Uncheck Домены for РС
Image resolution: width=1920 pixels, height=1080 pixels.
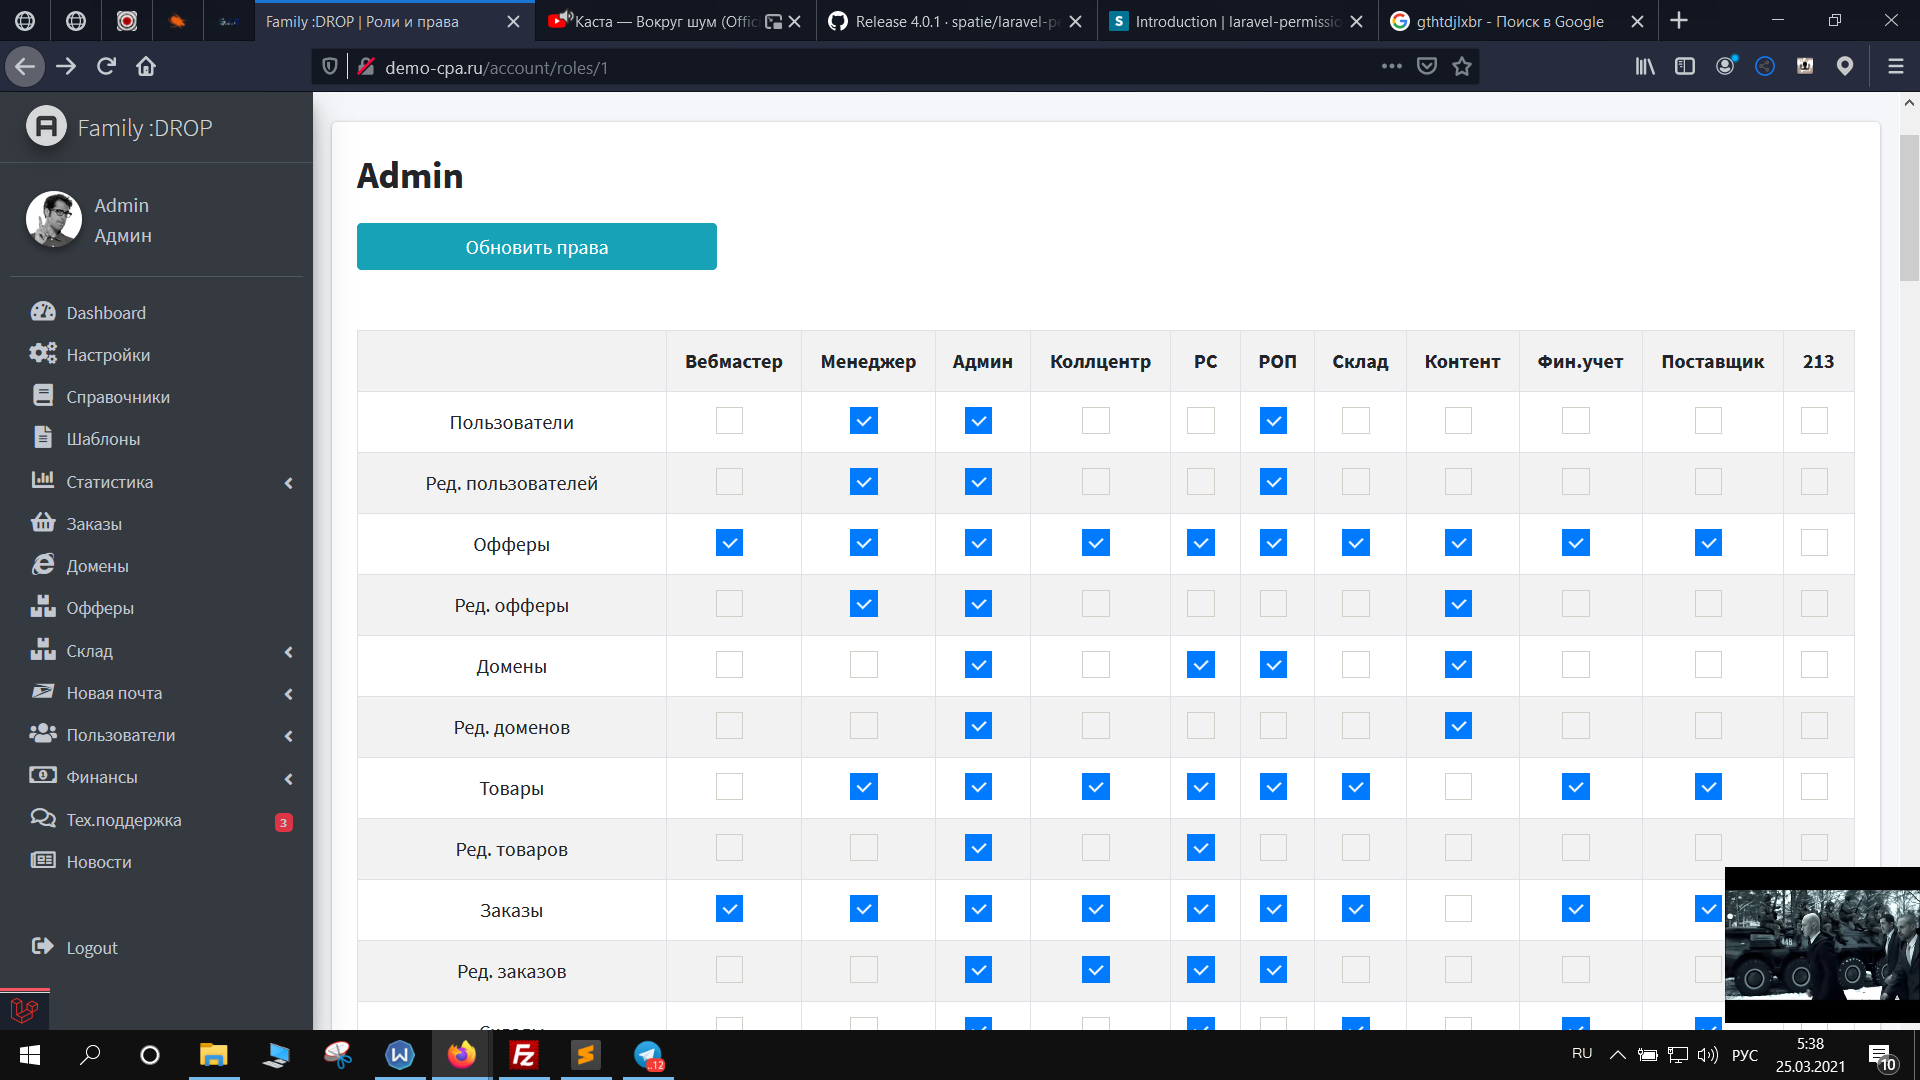click(x=1201, y=665)
